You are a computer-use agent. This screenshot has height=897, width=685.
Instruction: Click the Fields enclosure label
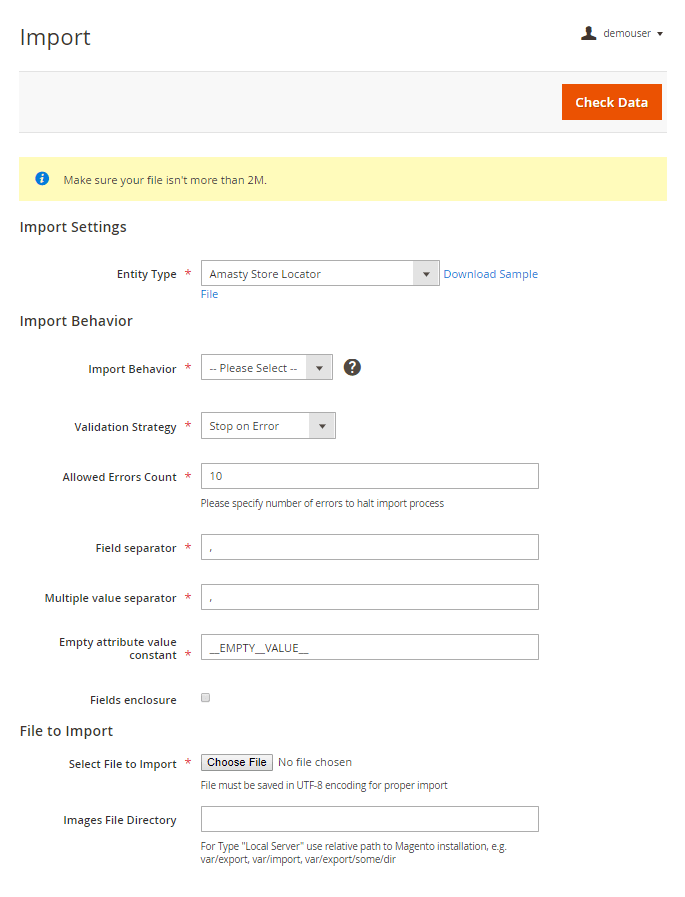[x=133, y=700]
